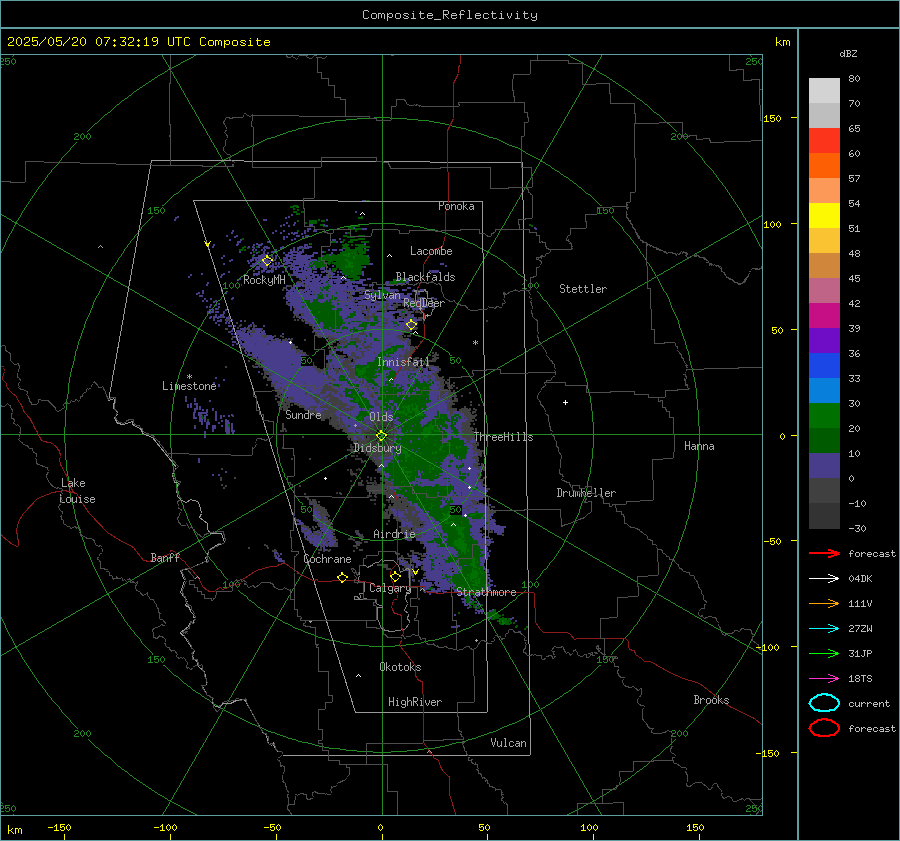Click the Brooks city label
The width and height of the screenshot is (900, 841).
pos(711,700)
